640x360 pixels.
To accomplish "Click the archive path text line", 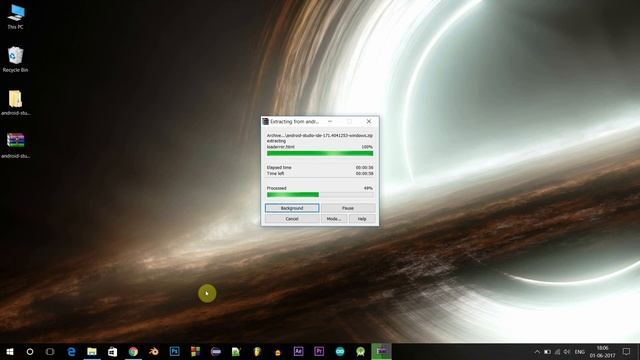I will (x=320, y=136).
